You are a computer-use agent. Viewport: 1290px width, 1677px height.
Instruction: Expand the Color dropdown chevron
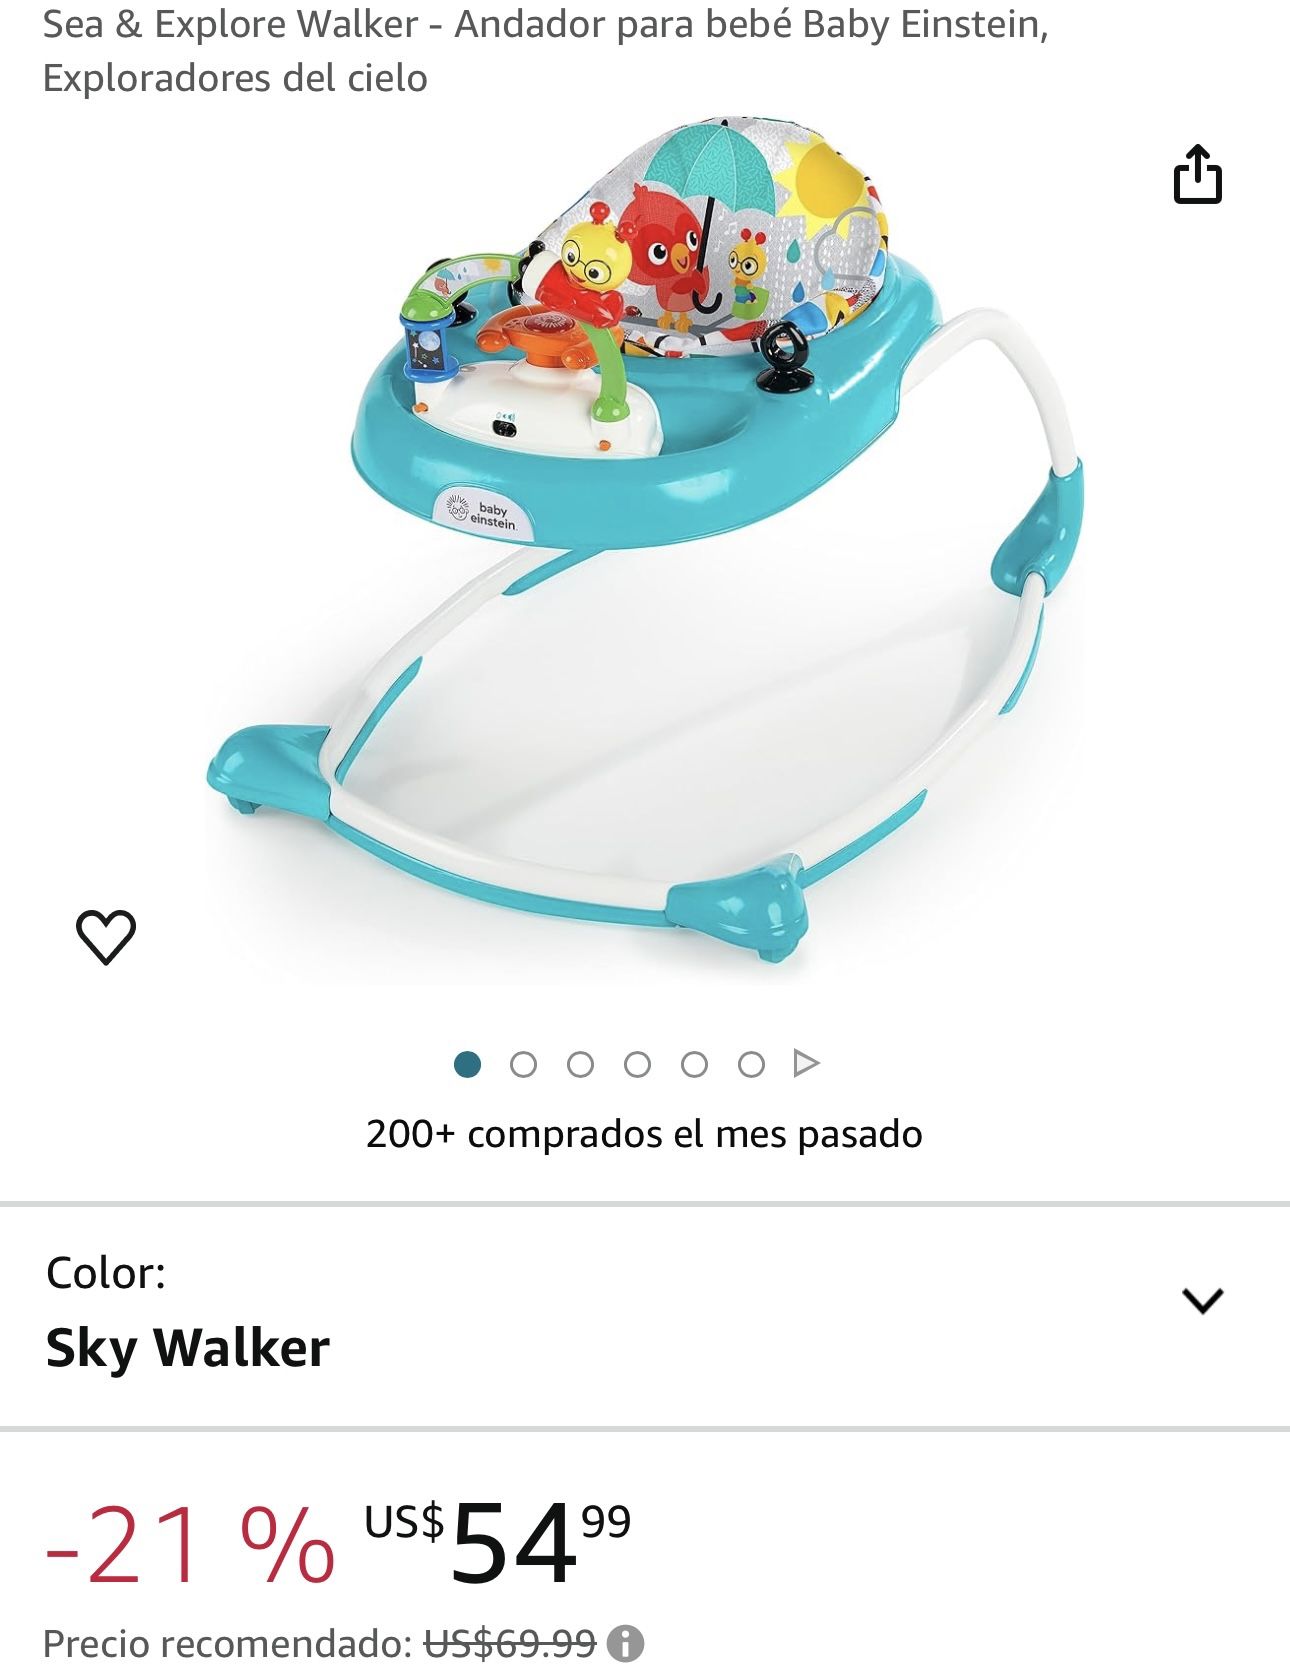1202,1300
